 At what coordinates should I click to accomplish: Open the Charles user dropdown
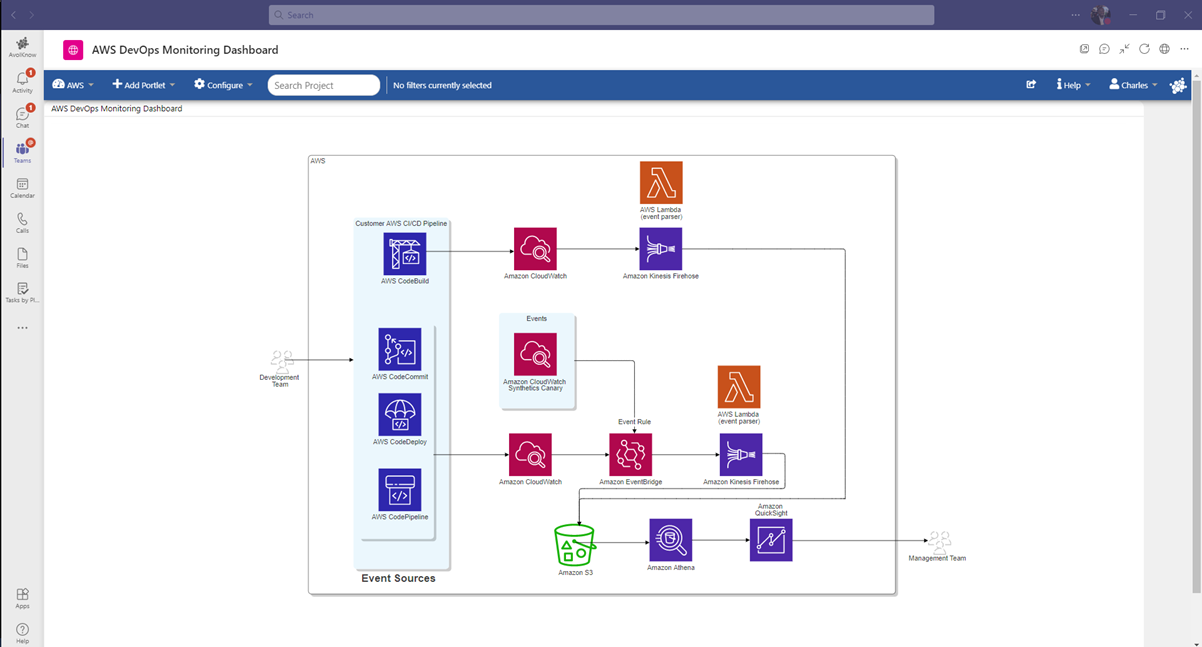pyautogui.click(x=1133, y=85)
